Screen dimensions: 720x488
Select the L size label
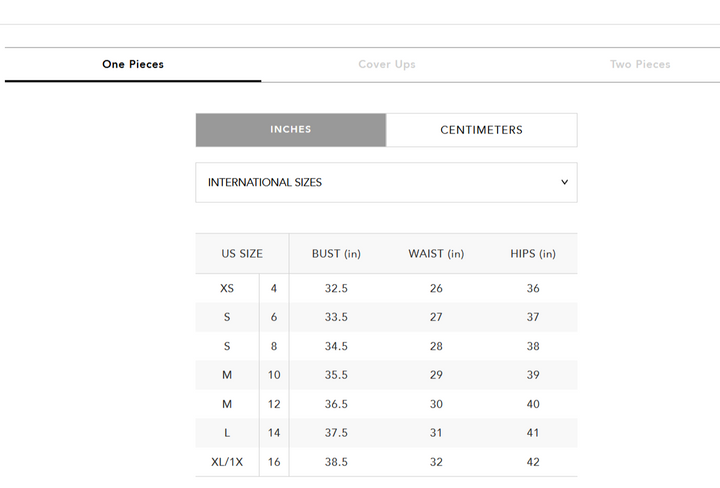pos(227,433)
